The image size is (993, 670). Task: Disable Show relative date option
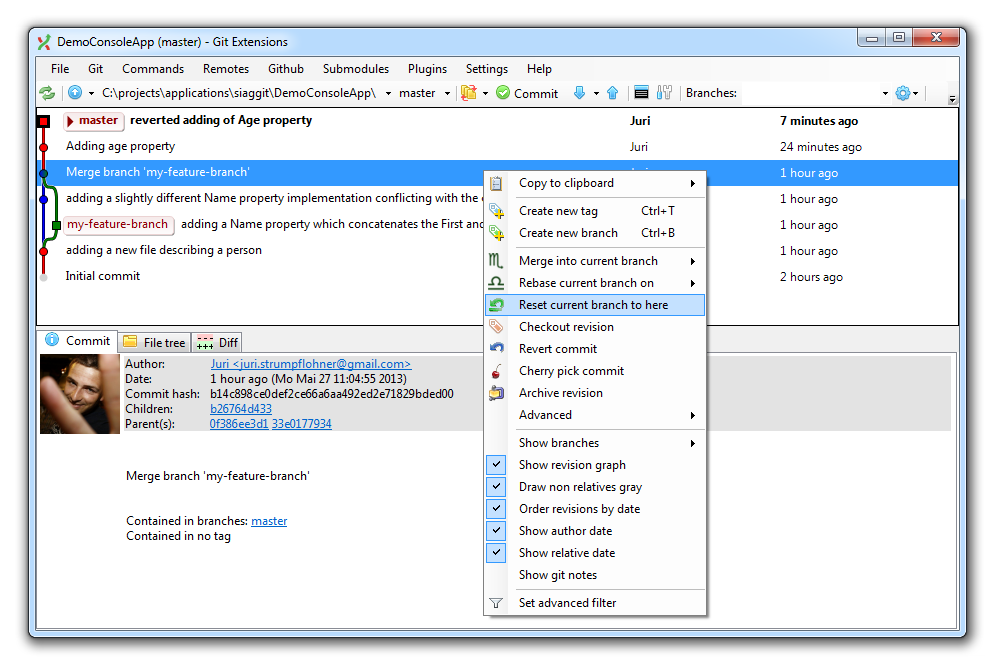click(567, 553)
